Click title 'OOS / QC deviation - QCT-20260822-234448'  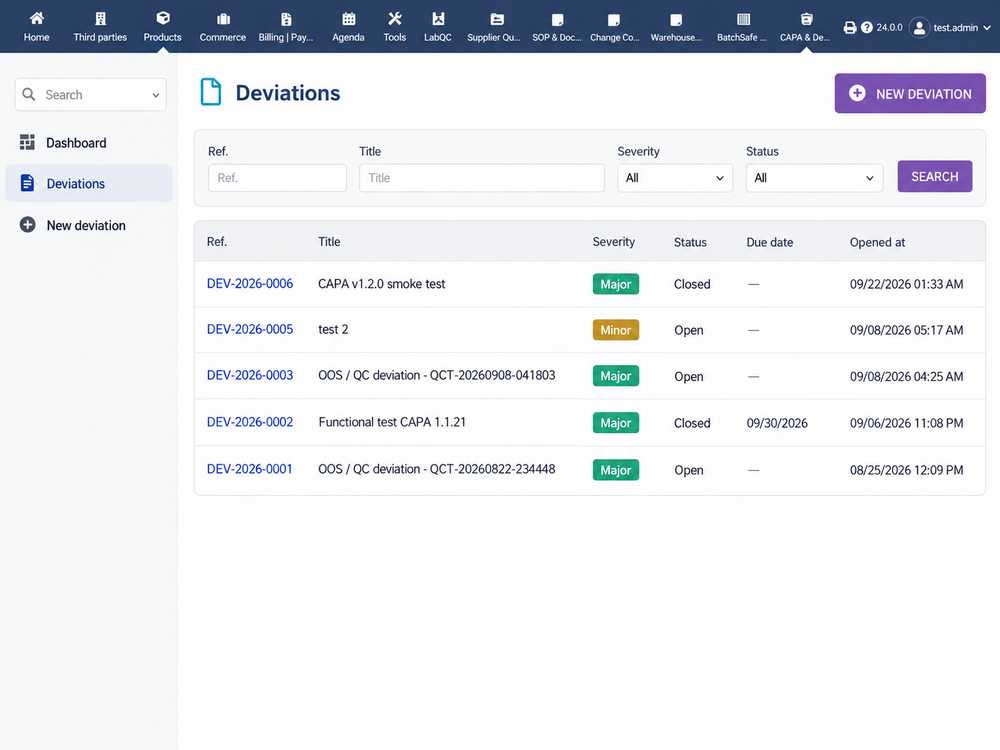[x=436, y=469]
